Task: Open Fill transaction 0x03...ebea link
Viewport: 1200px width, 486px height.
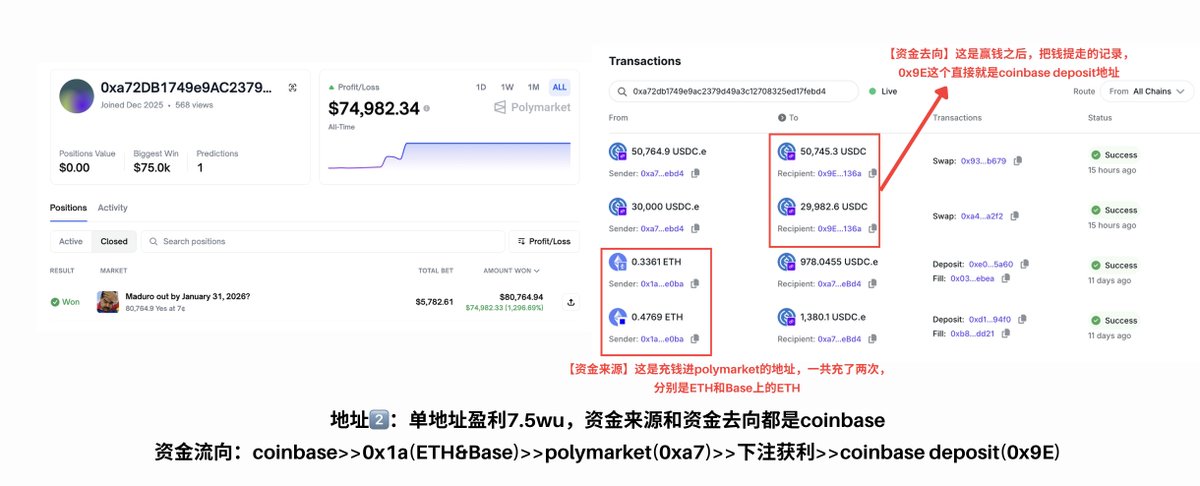Action: pyautogui.click(x=973, y=279)
